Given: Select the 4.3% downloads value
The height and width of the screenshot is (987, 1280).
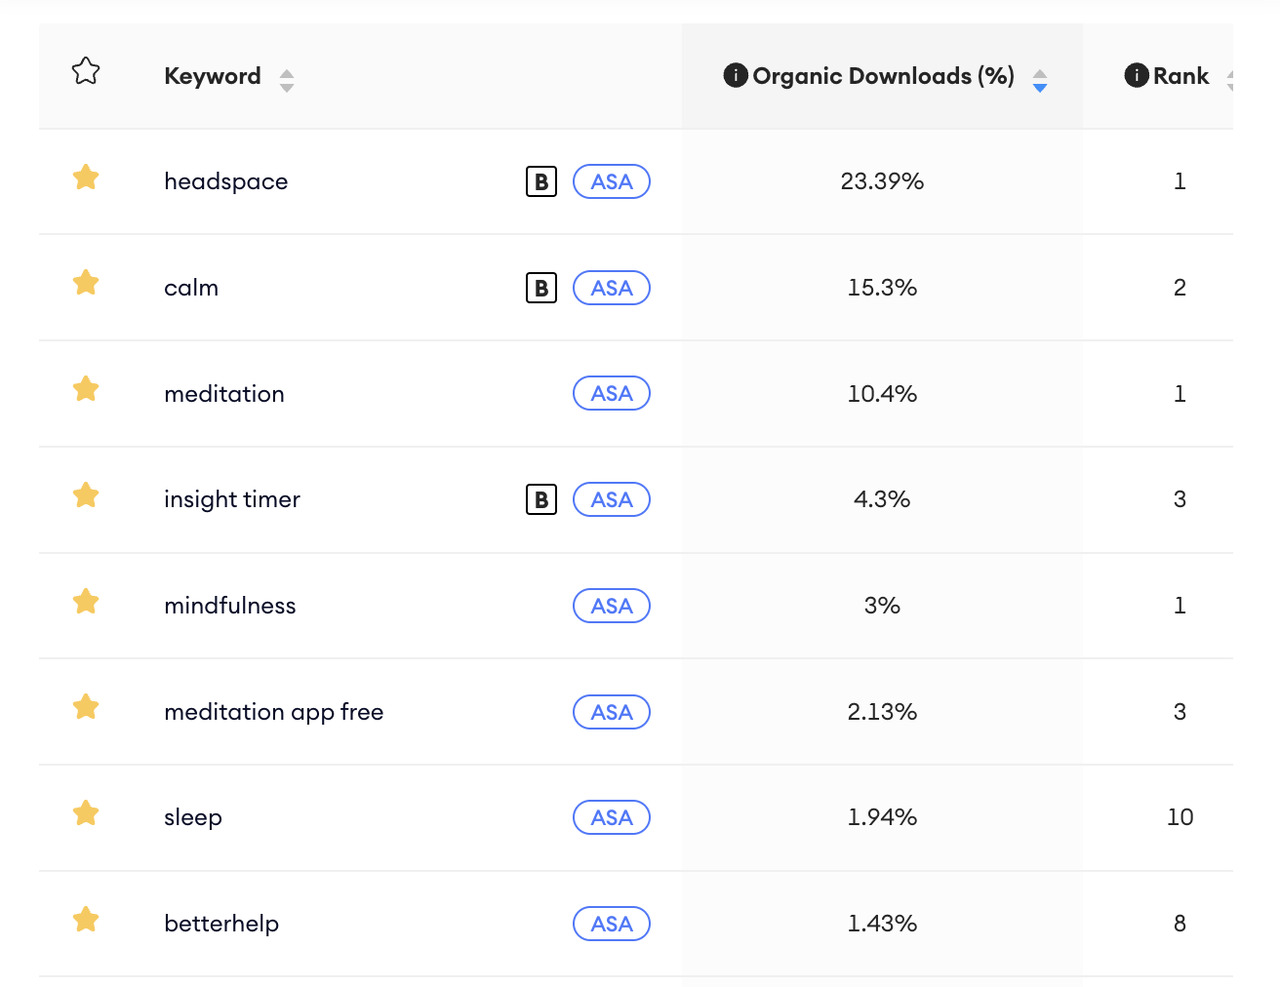Looking at the screenshot, I should point(882,499).
